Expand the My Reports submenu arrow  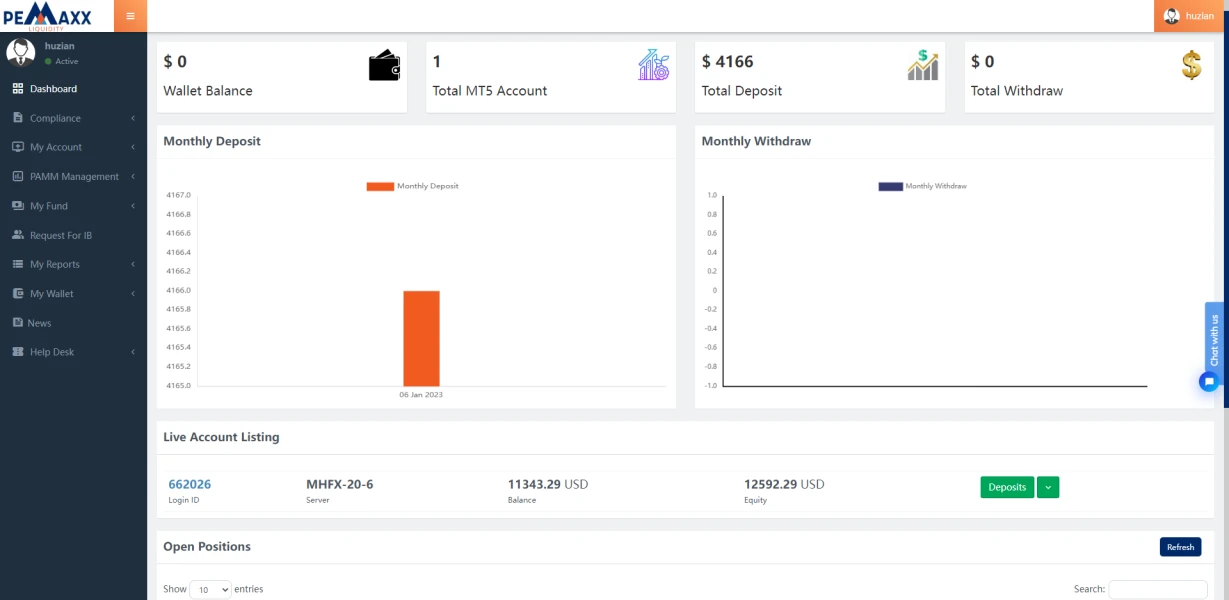[x=133, y=264]
